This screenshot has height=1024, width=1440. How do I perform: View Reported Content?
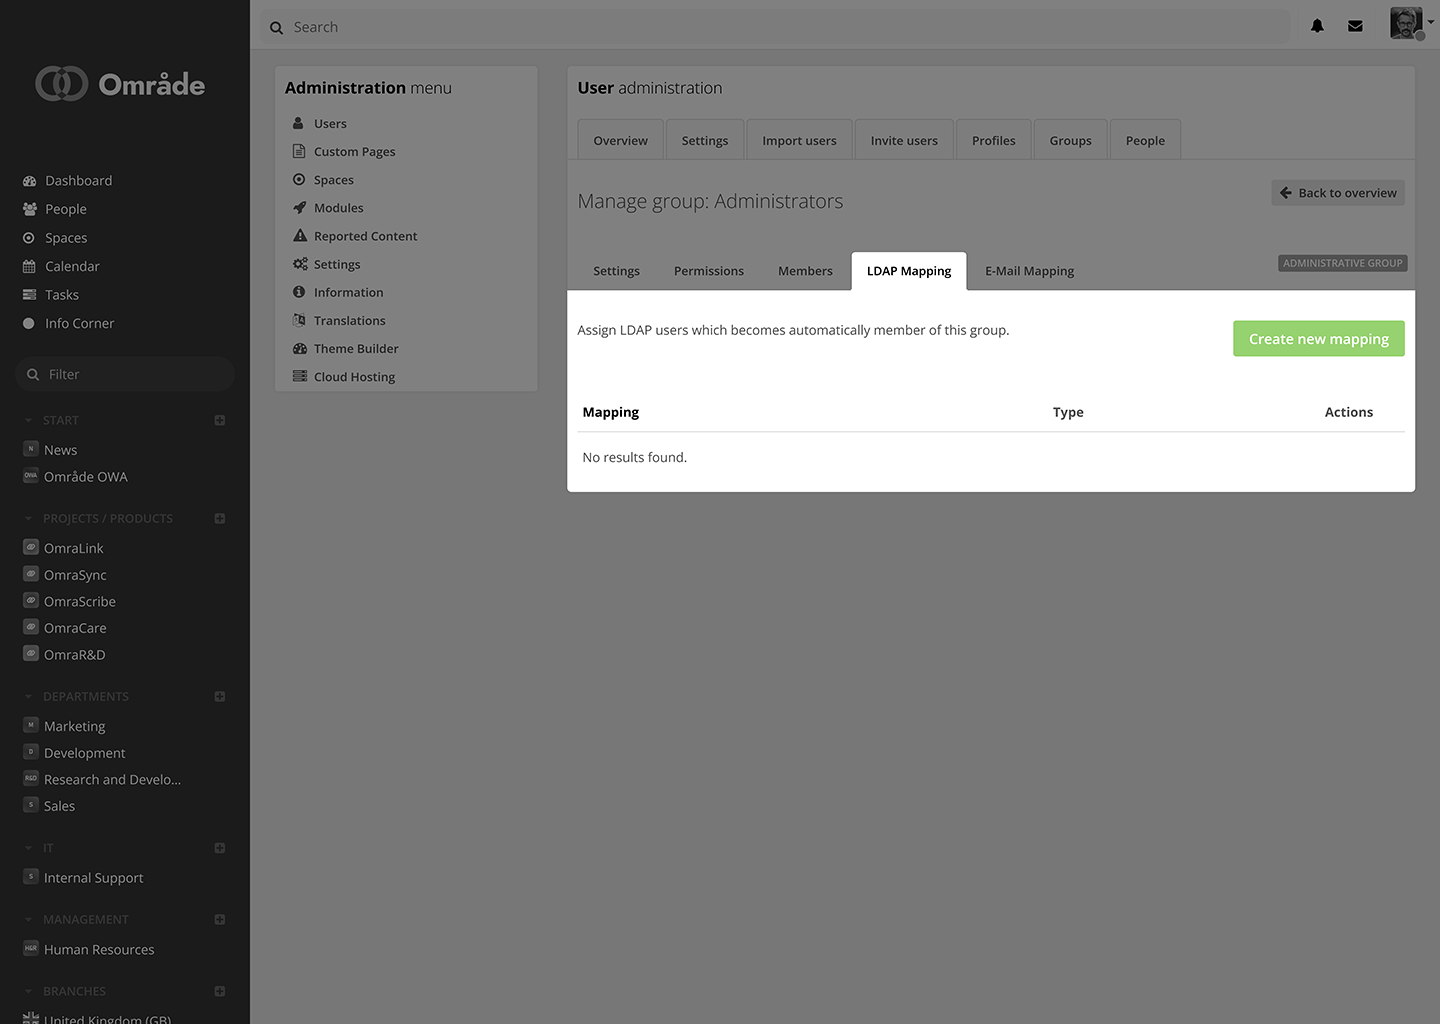[x=365, y=235]
